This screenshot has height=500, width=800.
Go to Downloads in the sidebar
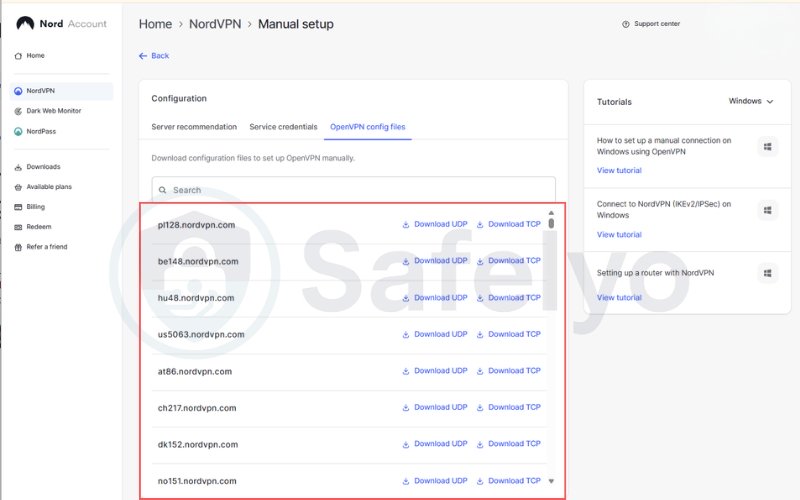coord(43,167)
